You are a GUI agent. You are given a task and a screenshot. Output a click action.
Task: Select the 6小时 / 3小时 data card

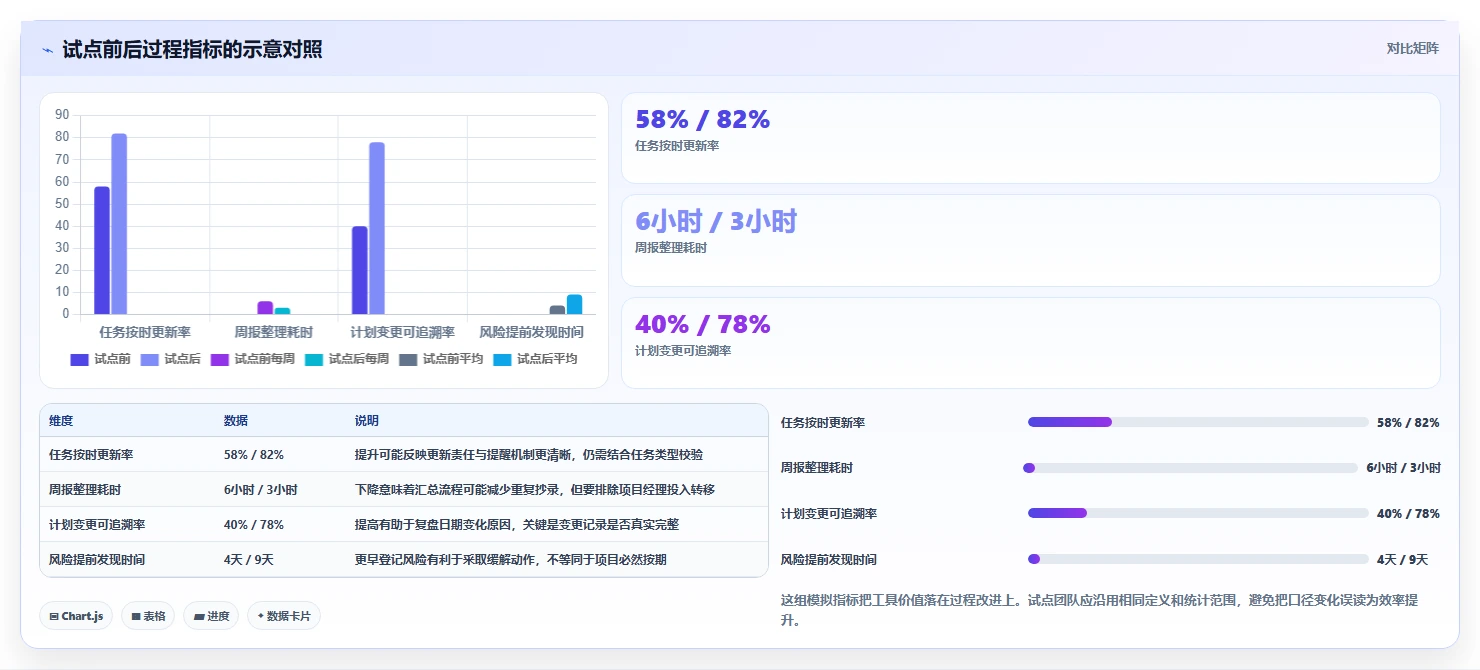(1031, 240)
